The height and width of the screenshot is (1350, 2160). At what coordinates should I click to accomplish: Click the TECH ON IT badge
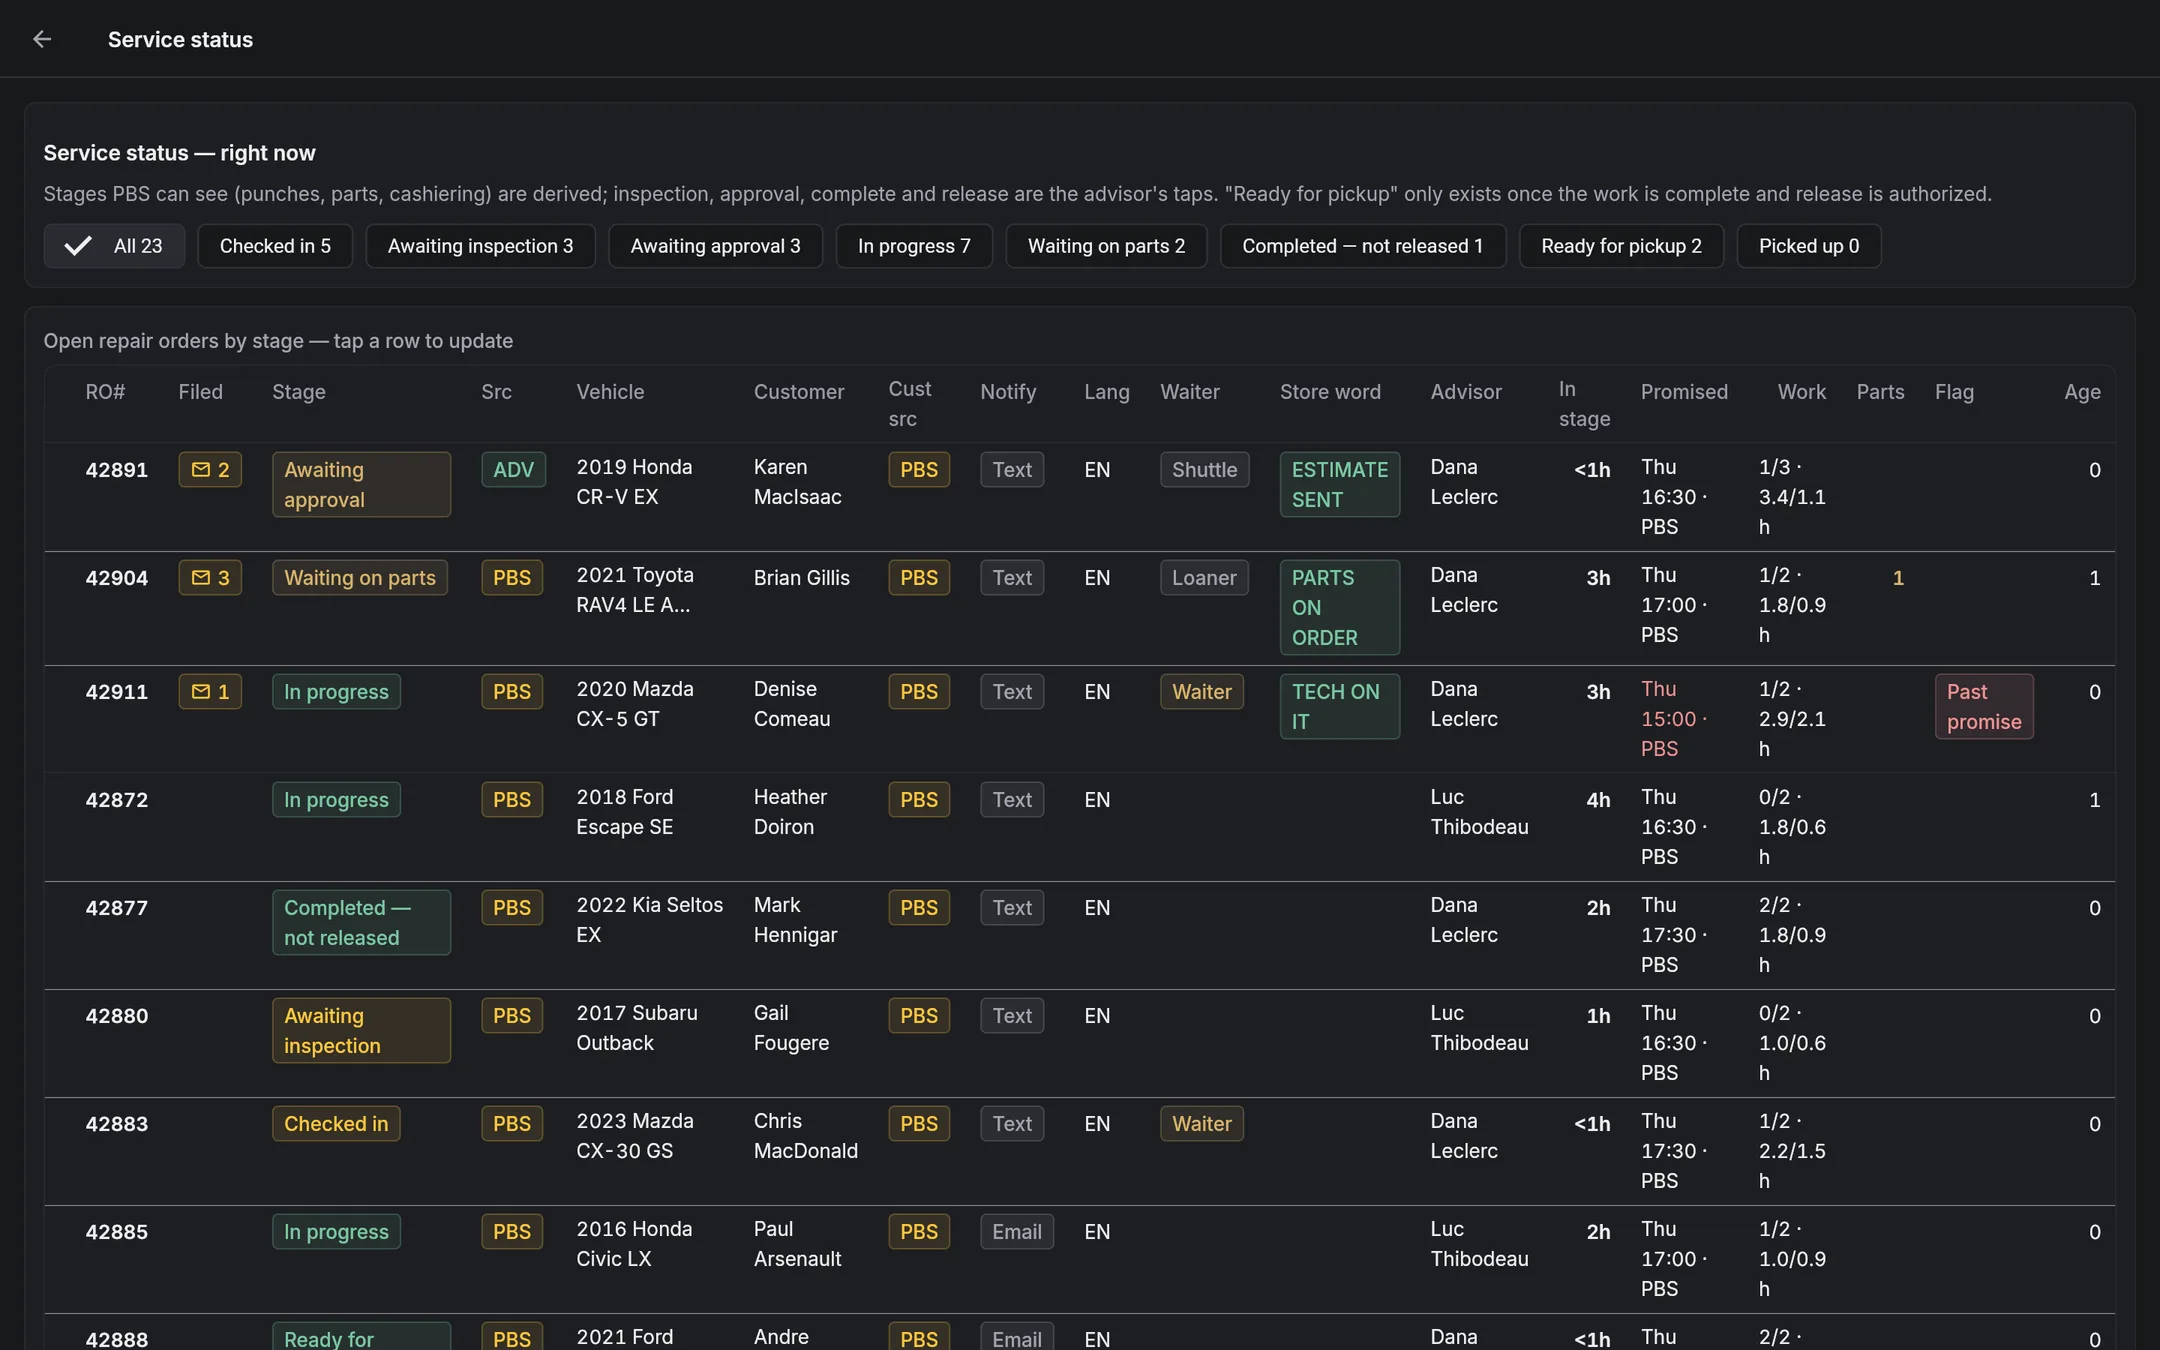point(1340,707)
